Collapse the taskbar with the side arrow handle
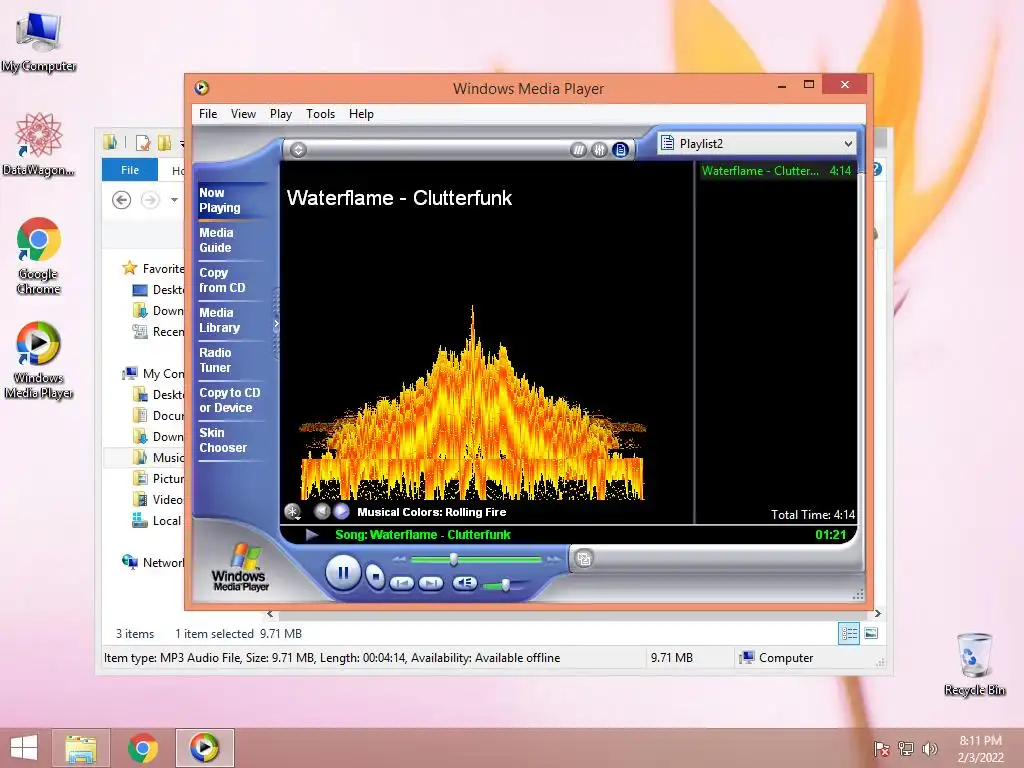Viewport: 1024px width, 768px height. pyautogui.click(x=276, y=323)
